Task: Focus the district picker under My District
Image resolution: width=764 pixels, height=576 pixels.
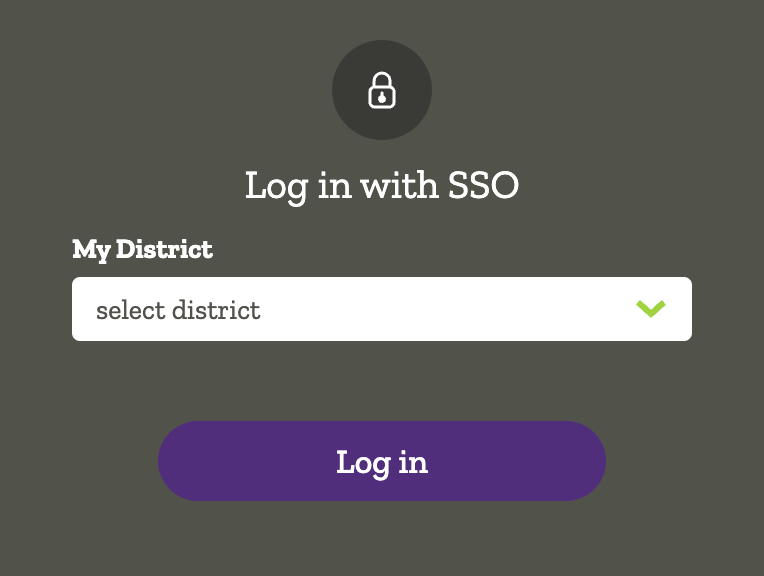Action: click(381, 309)
